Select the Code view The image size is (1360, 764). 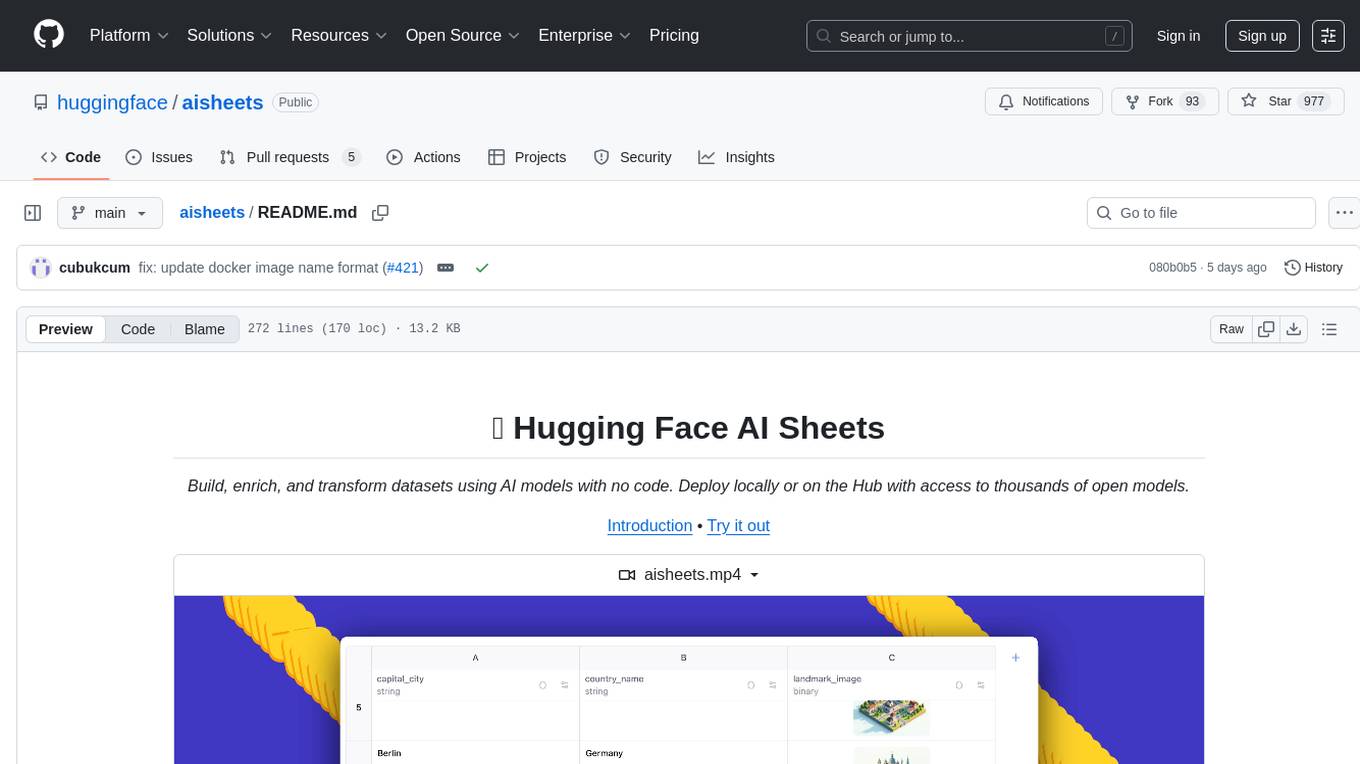(138, 329)
